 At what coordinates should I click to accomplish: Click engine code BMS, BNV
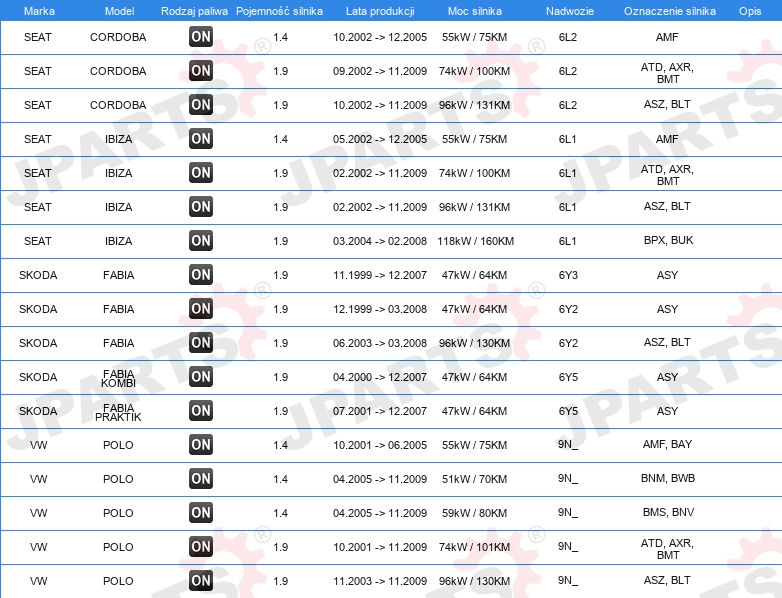pos(668,512)
